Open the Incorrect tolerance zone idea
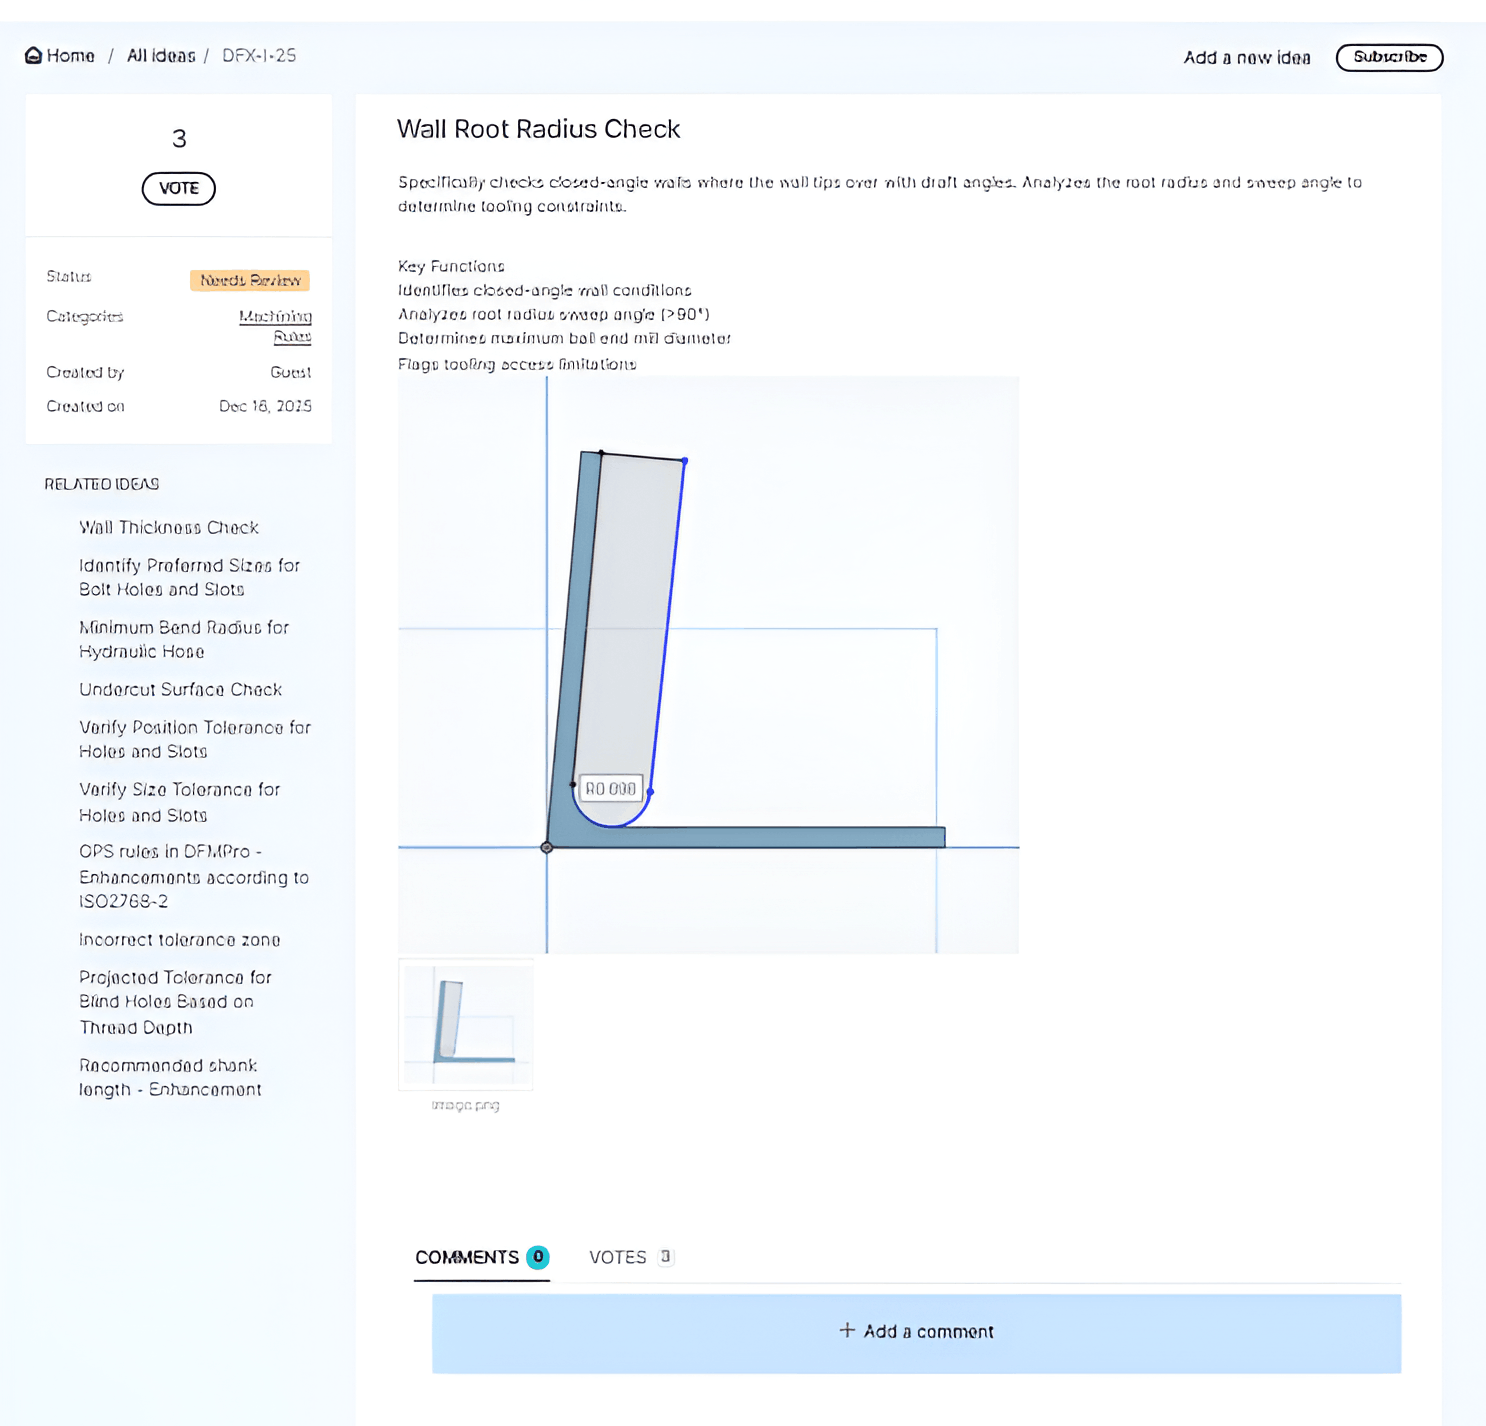Viewport: 1486px width, 1426px height. 180,939
